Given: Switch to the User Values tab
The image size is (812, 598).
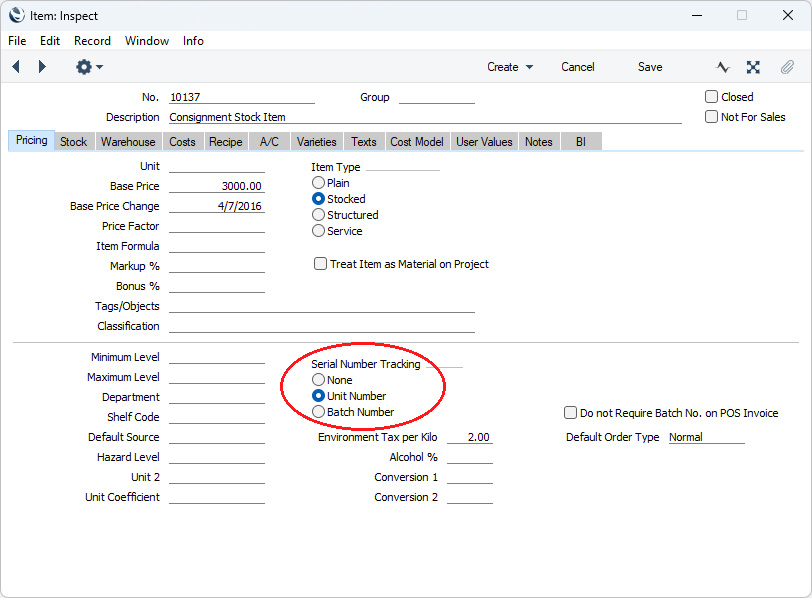Looking at the screenshot, I should [x=484, y=142].
